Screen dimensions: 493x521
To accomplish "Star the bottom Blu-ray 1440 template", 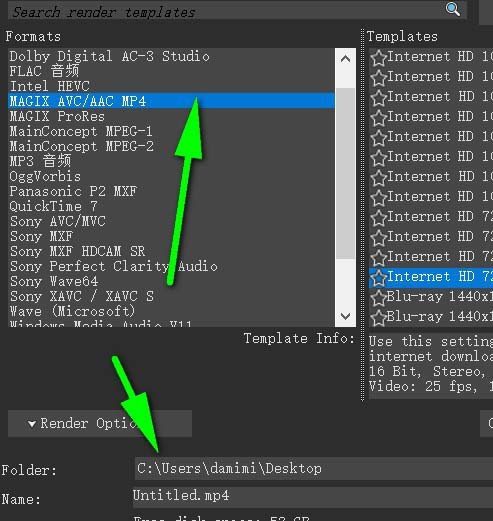I will [378, 318].
